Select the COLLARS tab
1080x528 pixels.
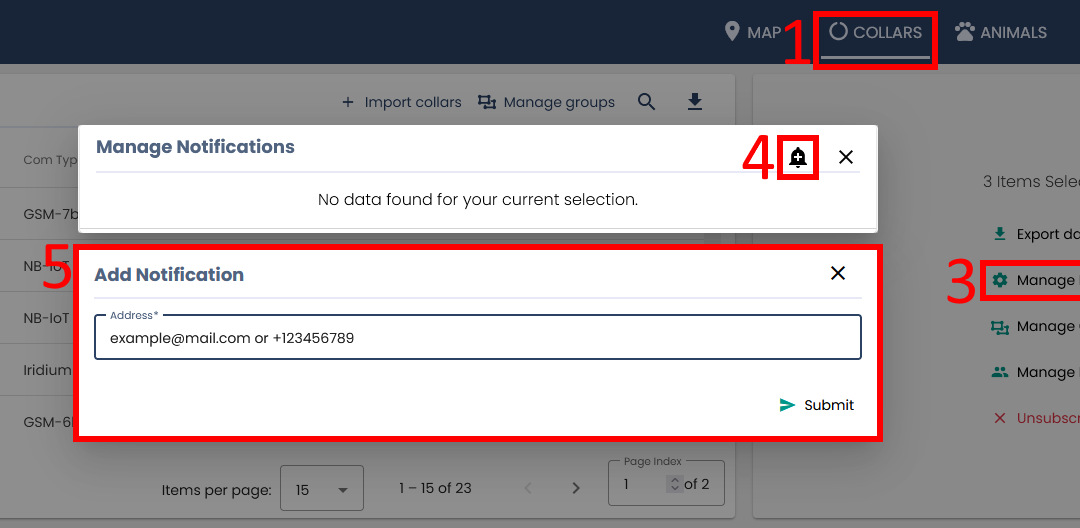876,32
